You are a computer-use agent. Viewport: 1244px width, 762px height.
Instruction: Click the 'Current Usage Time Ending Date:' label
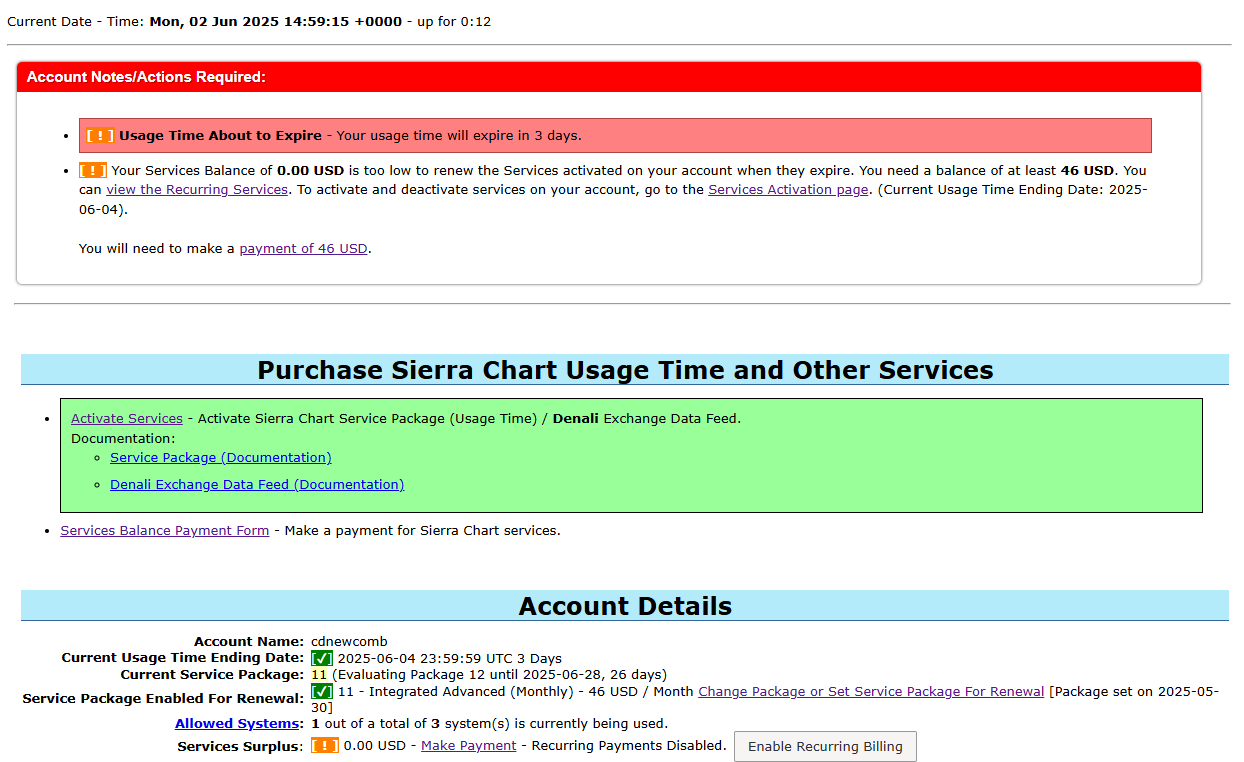point(182,657)
